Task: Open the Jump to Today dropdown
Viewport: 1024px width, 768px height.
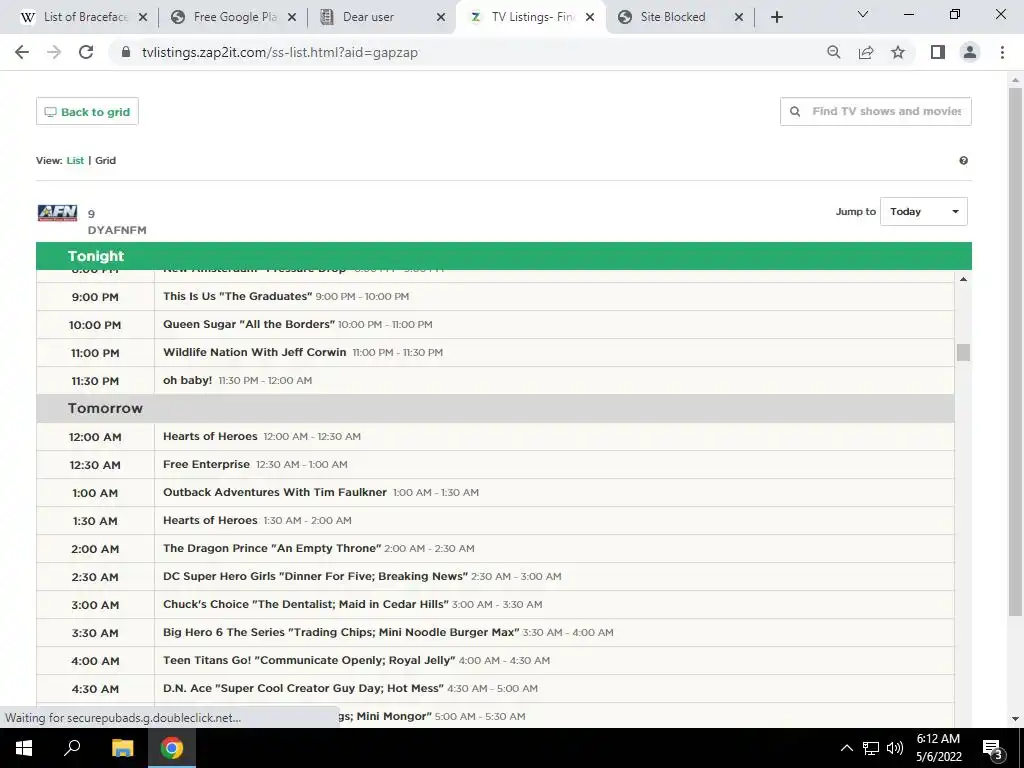Action: (x=923, y=212)
